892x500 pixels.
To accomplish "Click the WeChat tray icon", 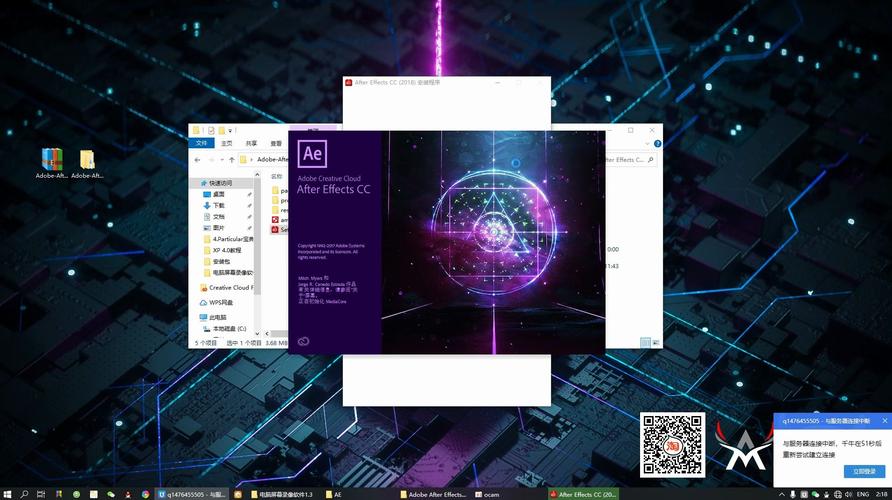I will (x=815, y=494).
